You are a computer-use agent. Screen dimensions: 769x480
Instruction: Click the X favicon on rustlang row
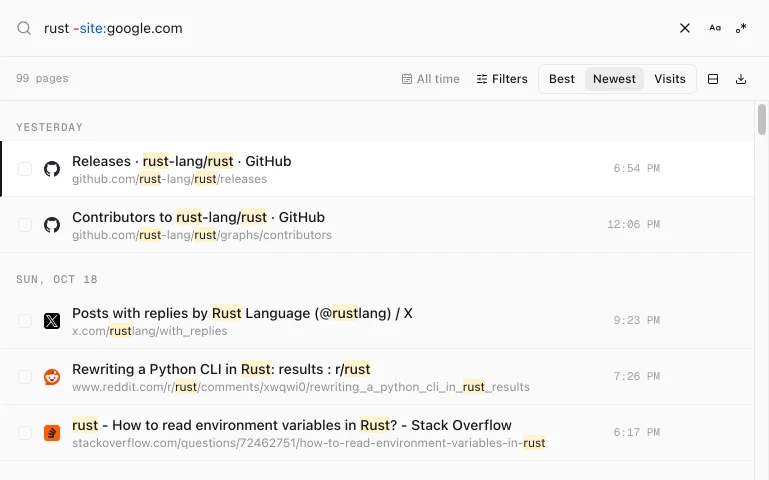(x=52, y=321)
